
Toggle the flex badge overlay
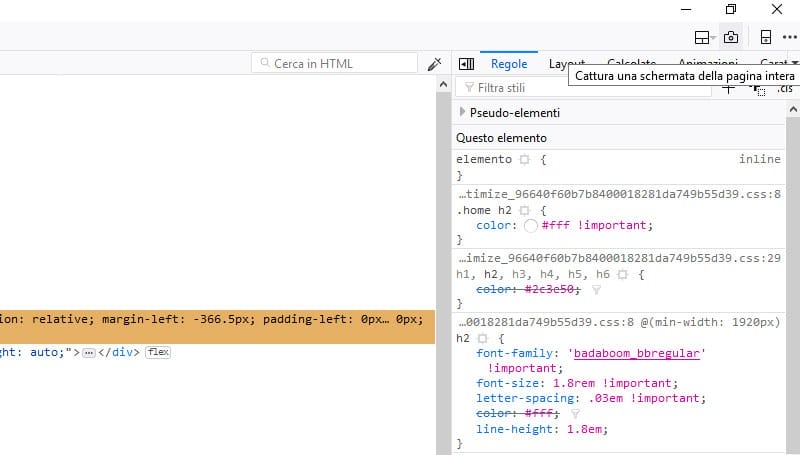158,353
